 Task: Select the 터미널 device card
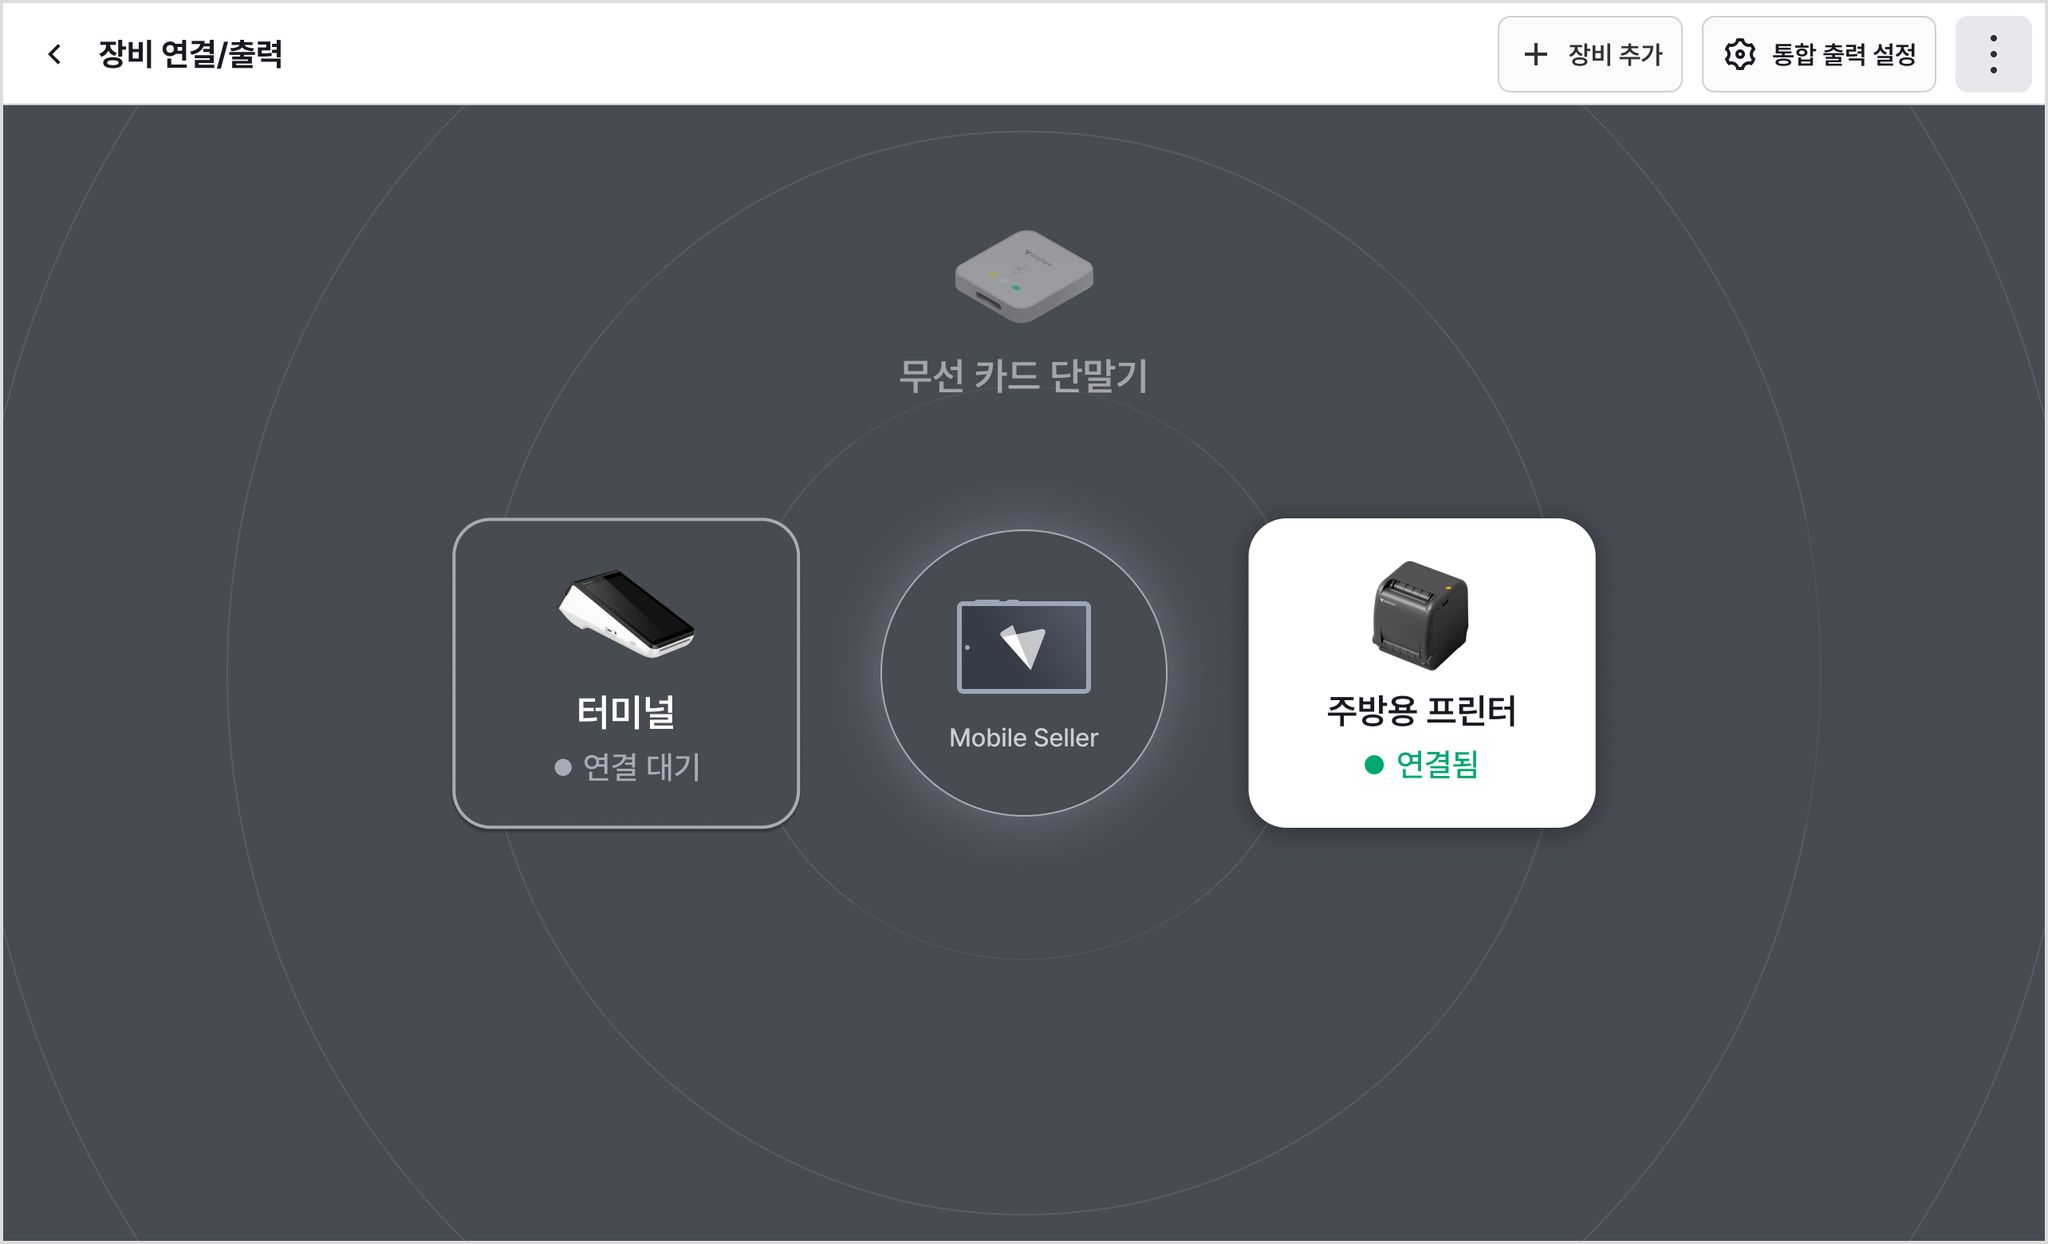(626, 673)
